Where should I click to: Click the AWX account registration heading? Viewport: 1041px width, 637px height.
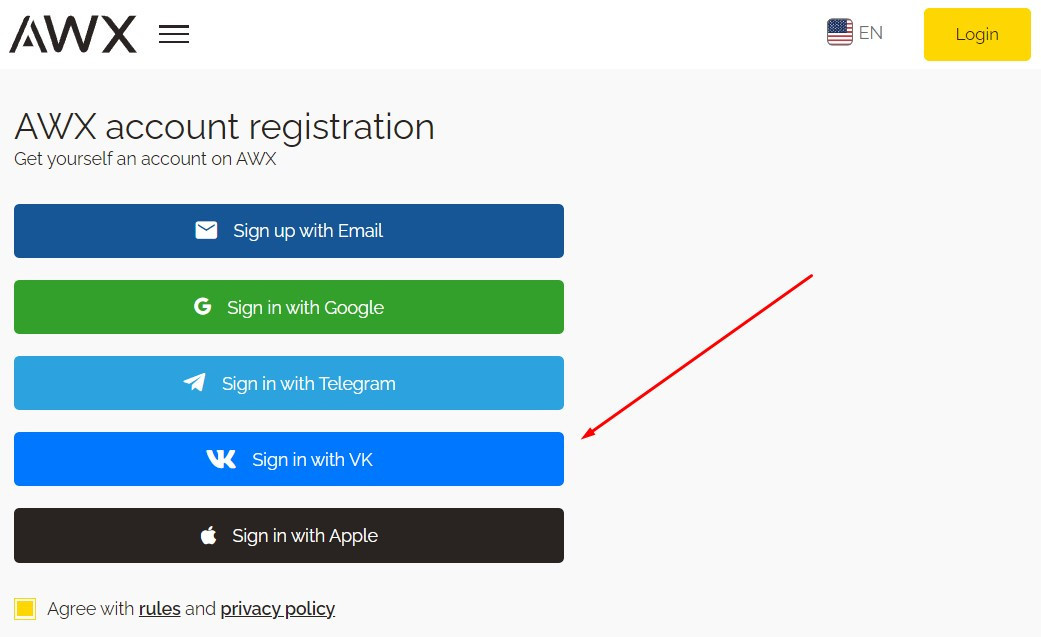coord(224,127)
